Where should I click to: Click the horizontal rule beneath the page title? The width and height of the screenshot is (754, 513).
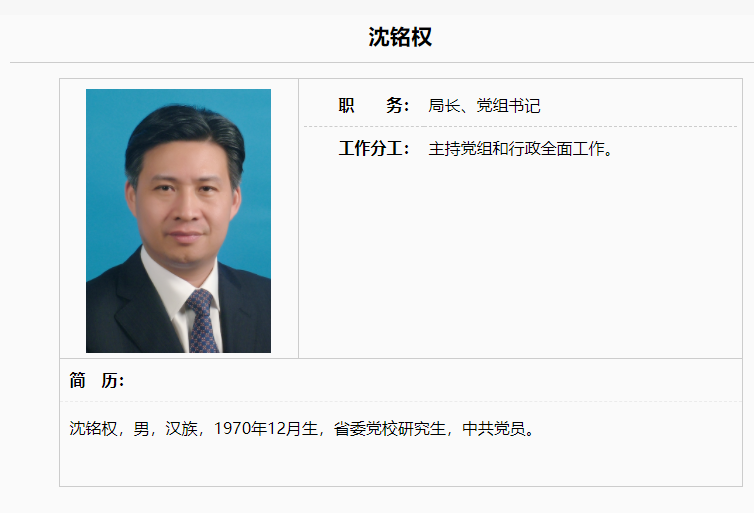click(382, 62)
